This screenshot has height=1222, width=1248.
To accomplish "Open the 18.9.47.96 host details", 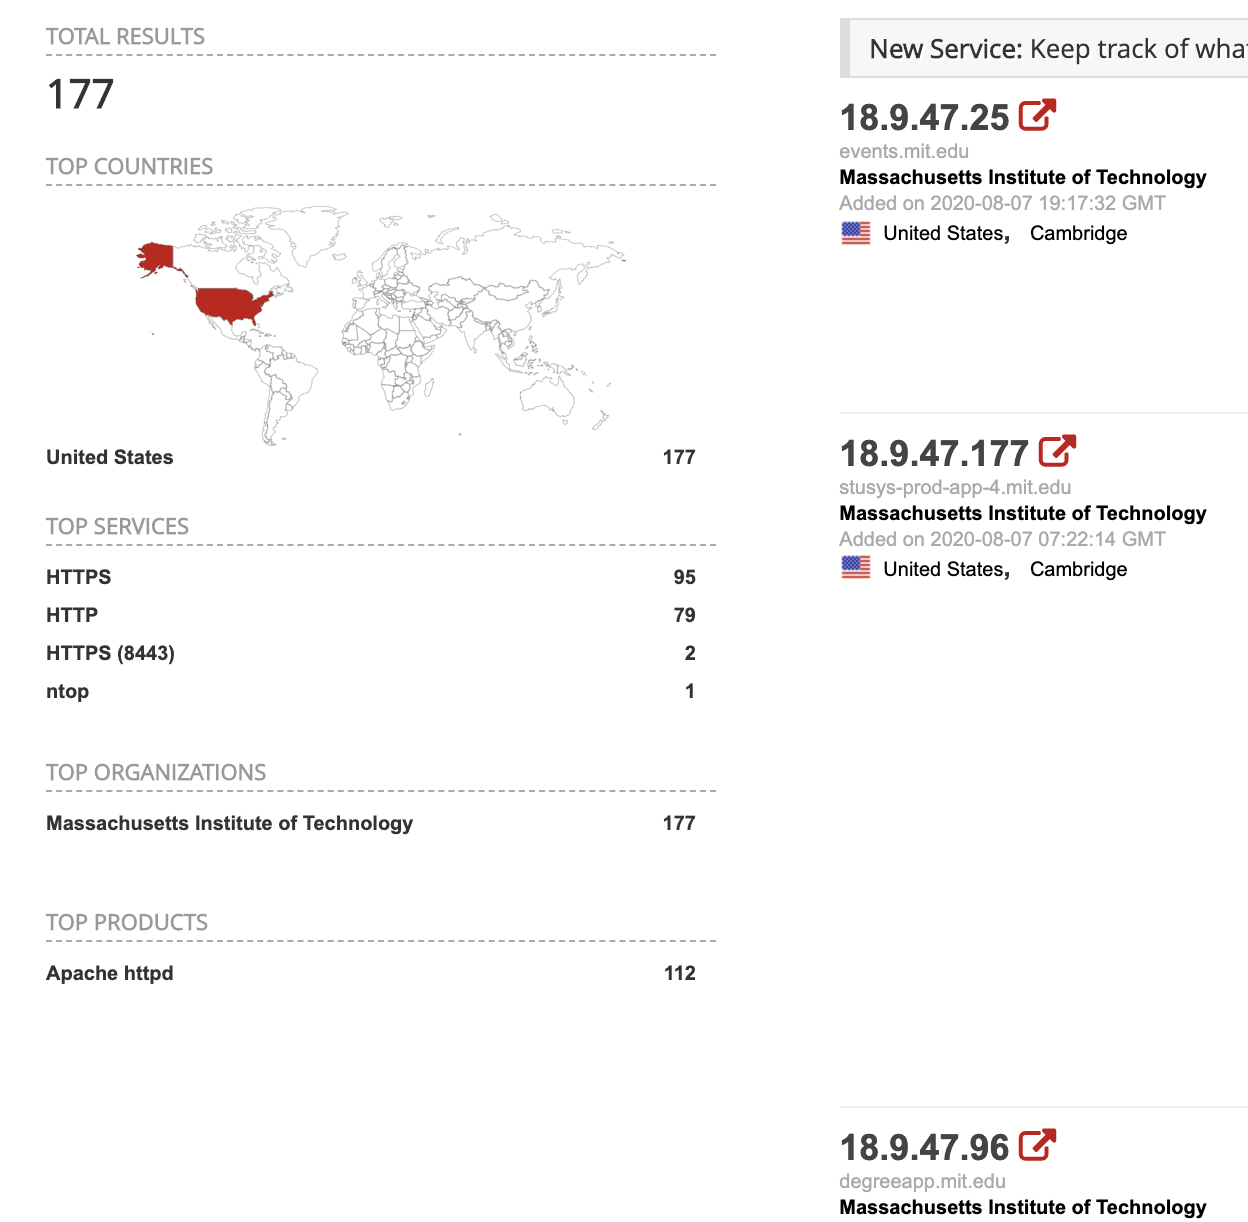I will tap(925, 1147).
